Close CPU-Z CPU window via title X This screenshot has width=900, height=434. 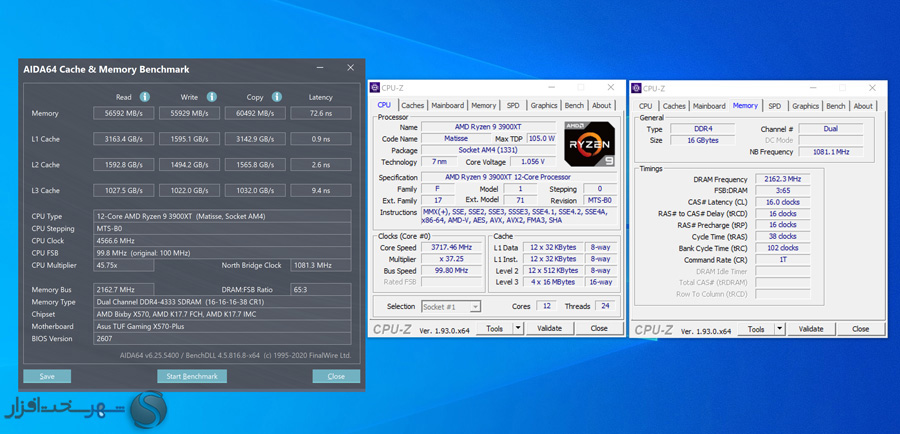click(610, 87)
